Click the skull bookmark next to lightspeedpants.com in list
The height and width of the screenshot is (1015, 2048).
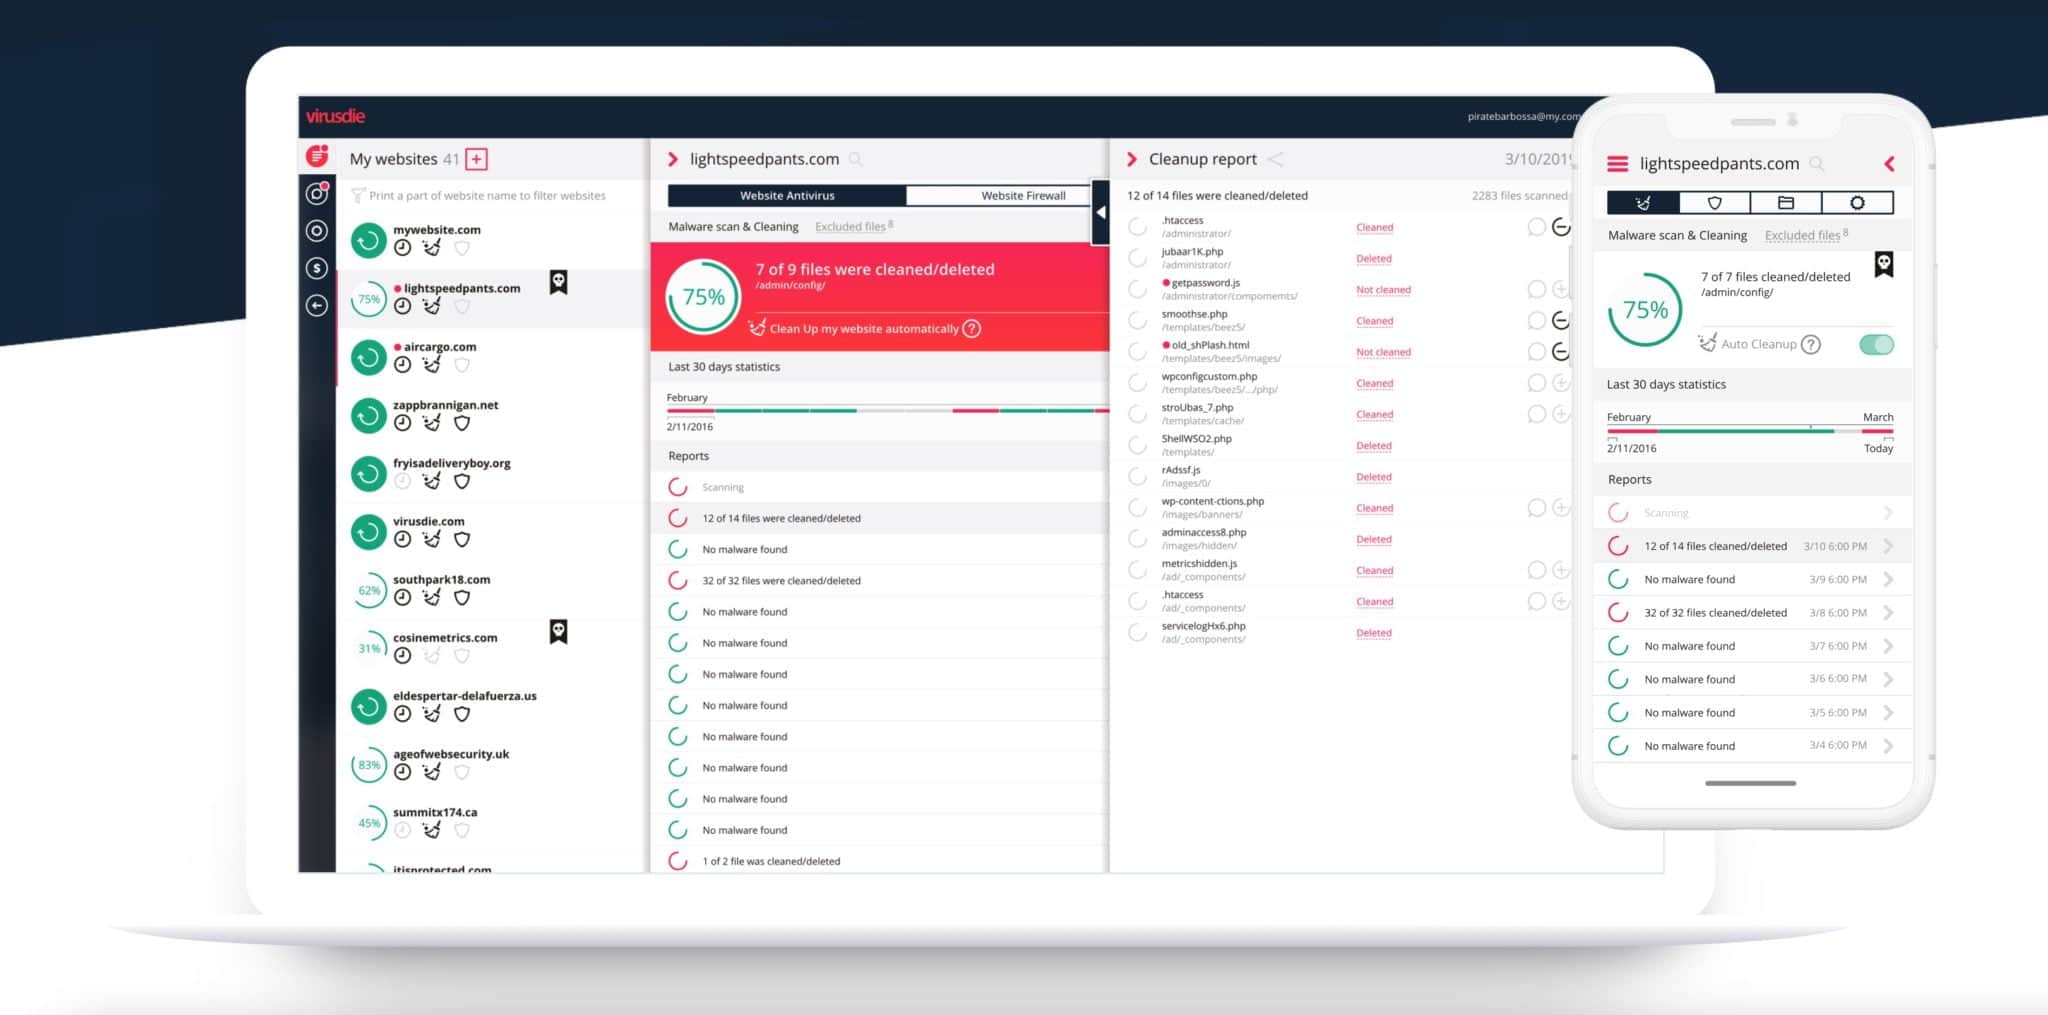point(559,283)
